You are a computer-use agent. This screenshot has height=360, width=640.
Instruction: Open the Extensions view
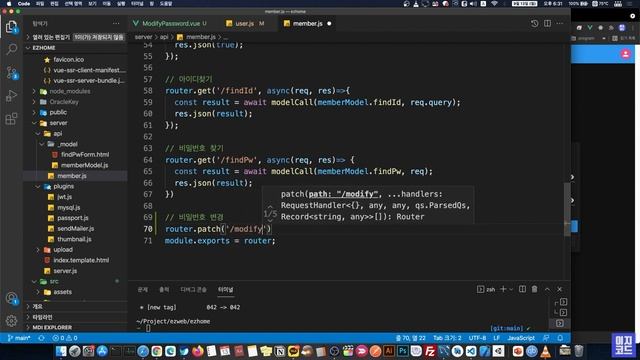coord(11,119)
